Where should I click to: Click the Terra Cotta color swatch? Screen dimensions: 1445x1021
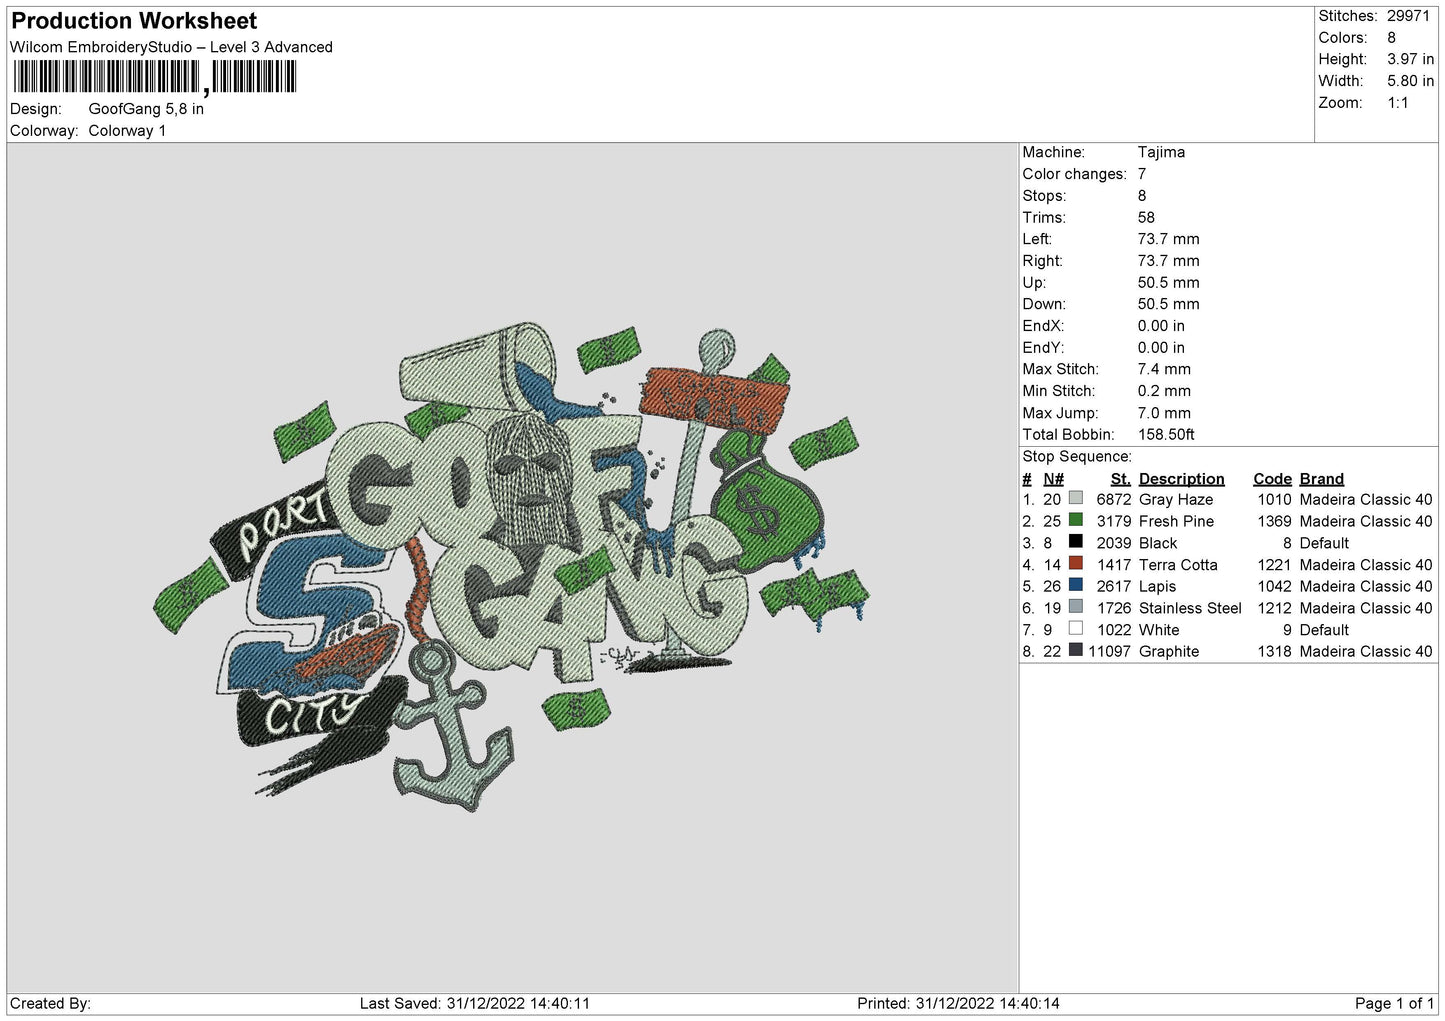tap(1076, 564)
